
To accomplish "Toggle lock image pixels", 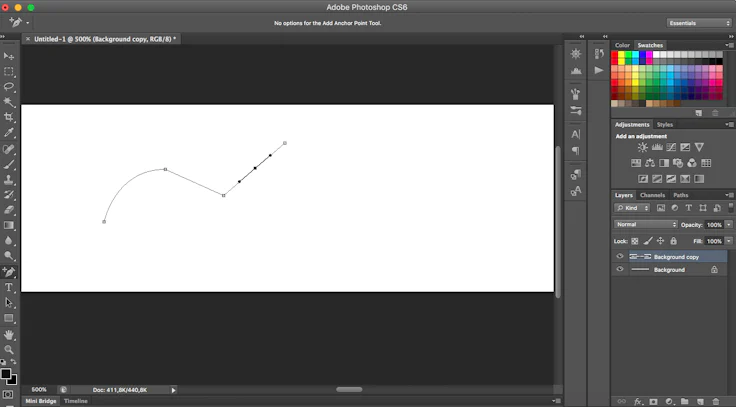I will click(x=648, y=241).
